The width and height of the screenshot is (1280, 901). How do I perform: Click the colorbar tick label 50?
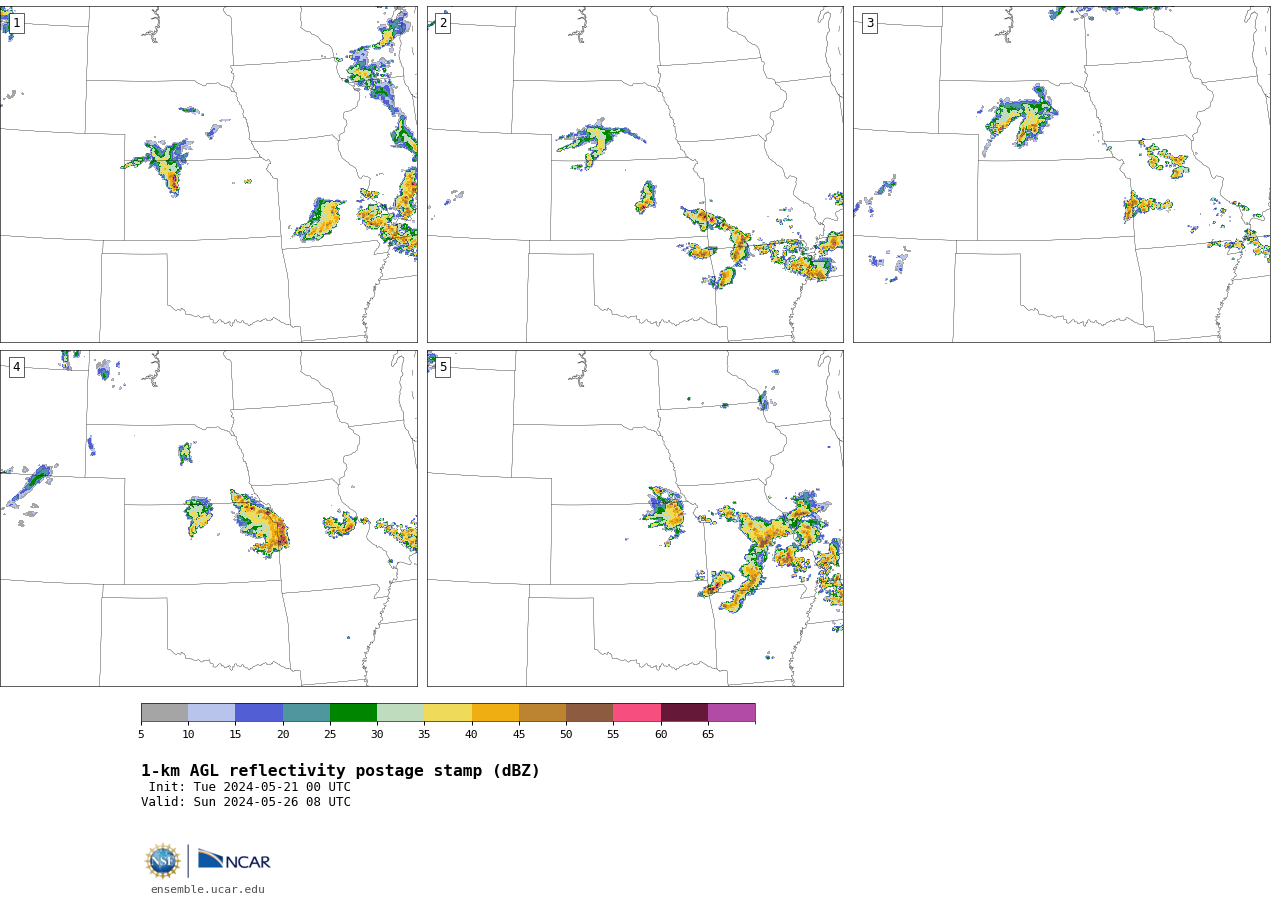coord(566,735)
